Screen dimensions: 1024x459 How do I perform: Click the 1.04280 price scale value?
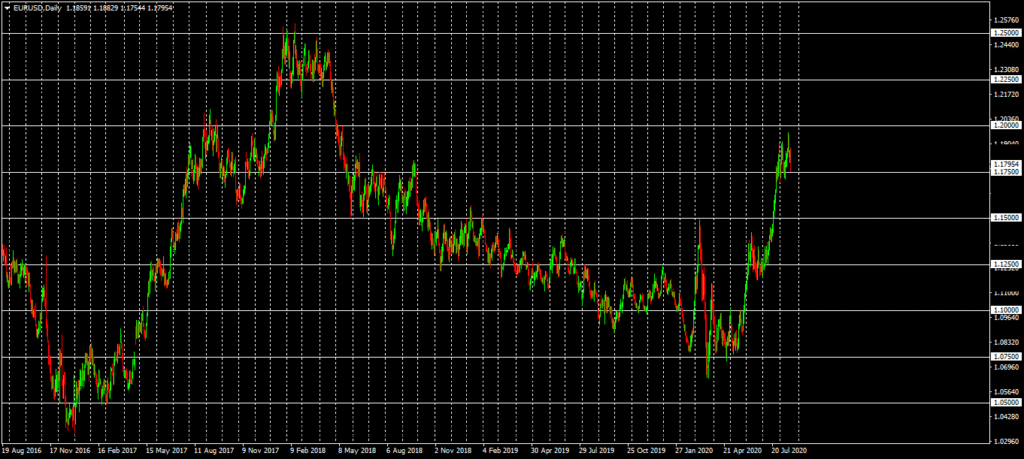(x=1006, y=417)
